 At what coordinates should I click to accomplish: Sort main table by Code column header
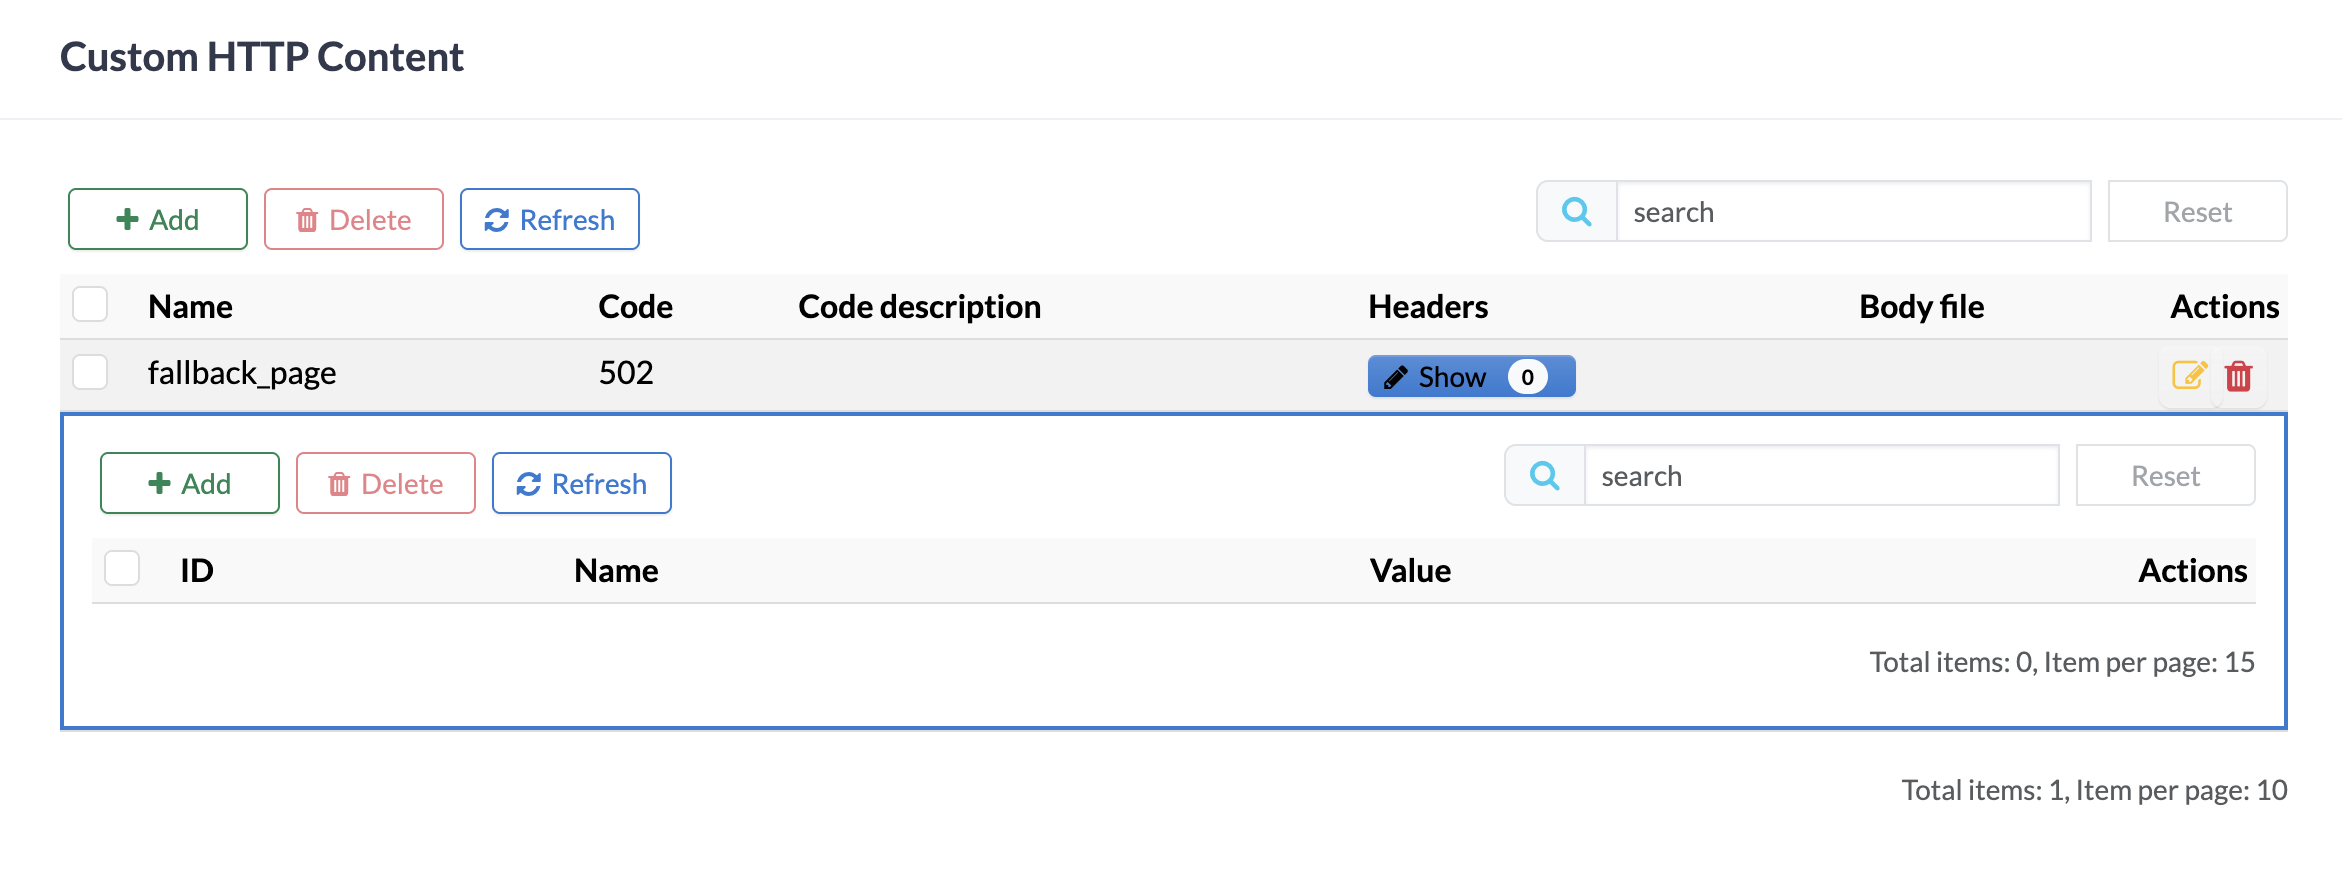click(x=635, y=306)
